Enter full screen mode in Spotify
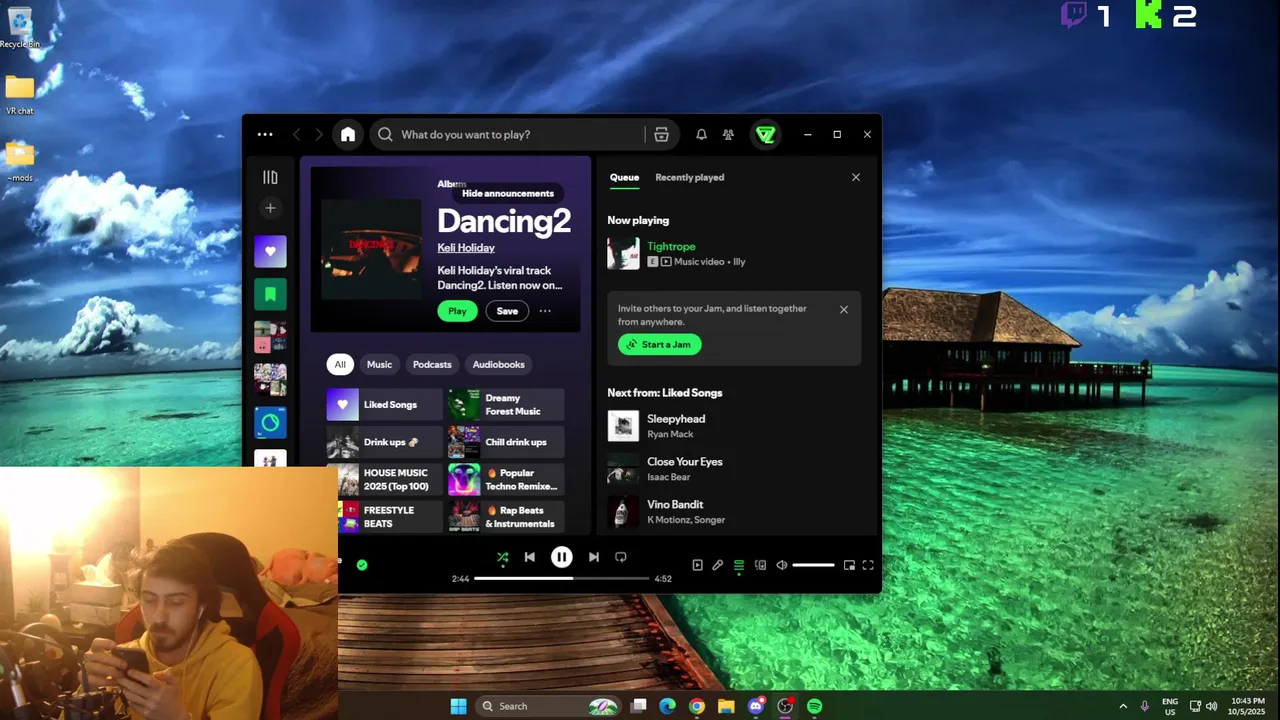 tap(868, 565)
